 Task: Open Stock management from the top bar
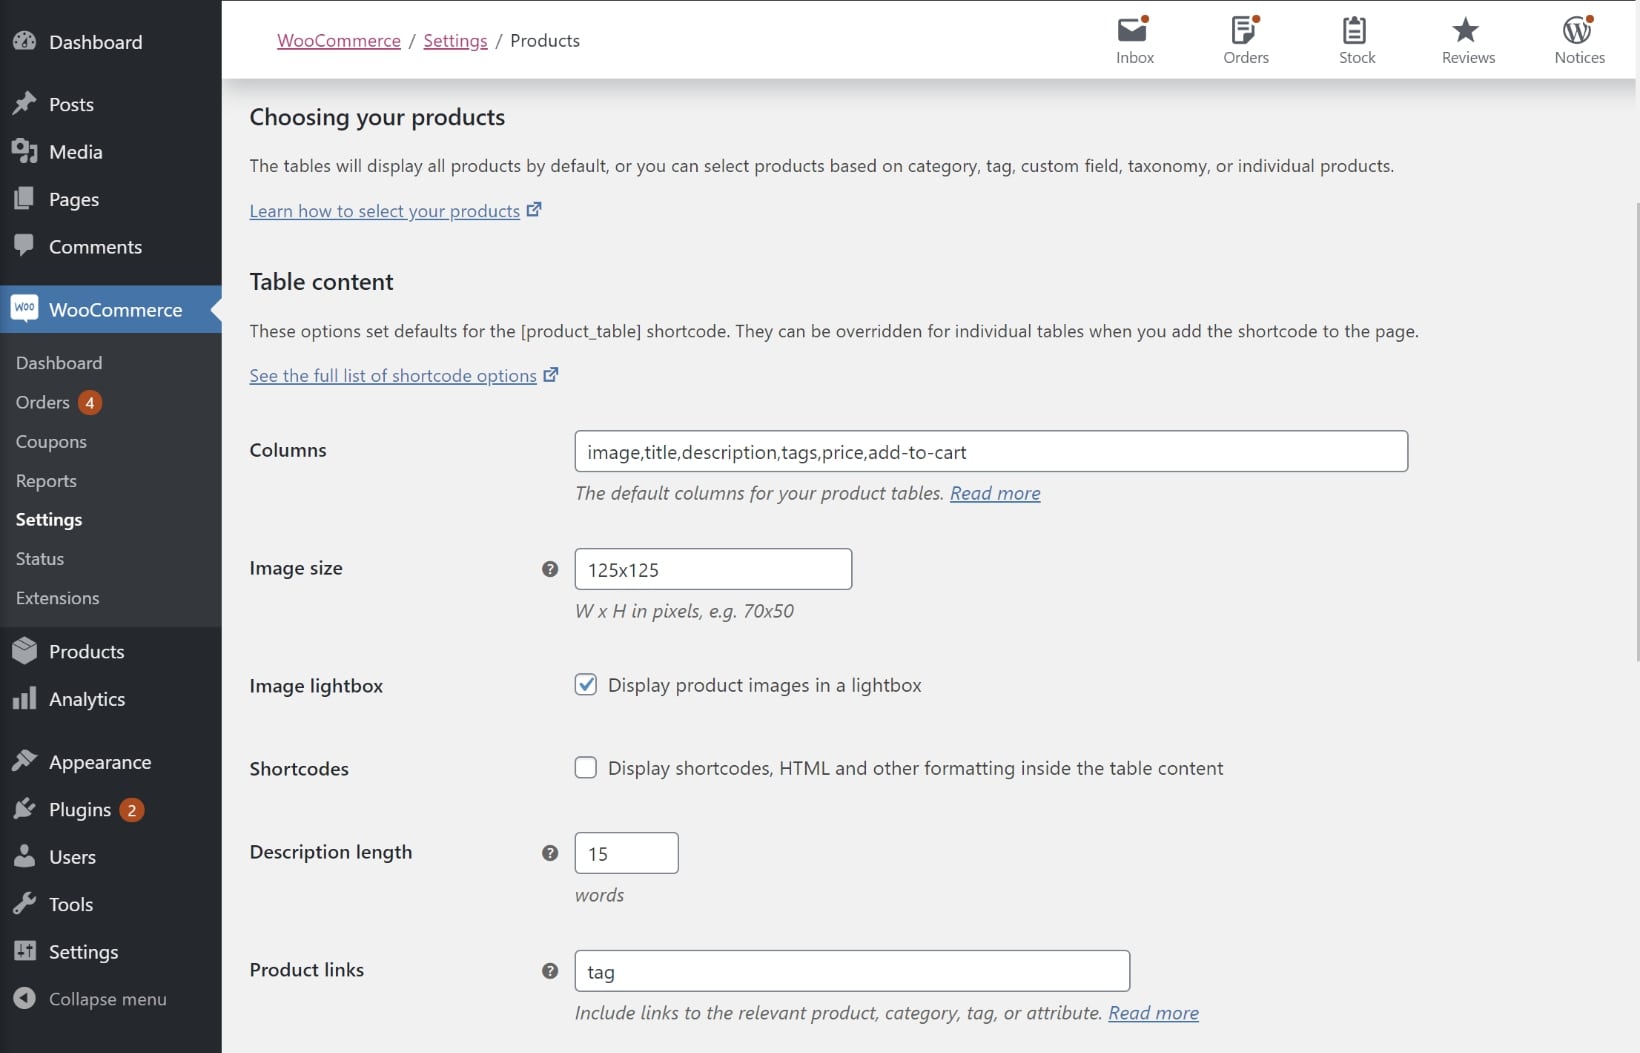coord(1356,38)
